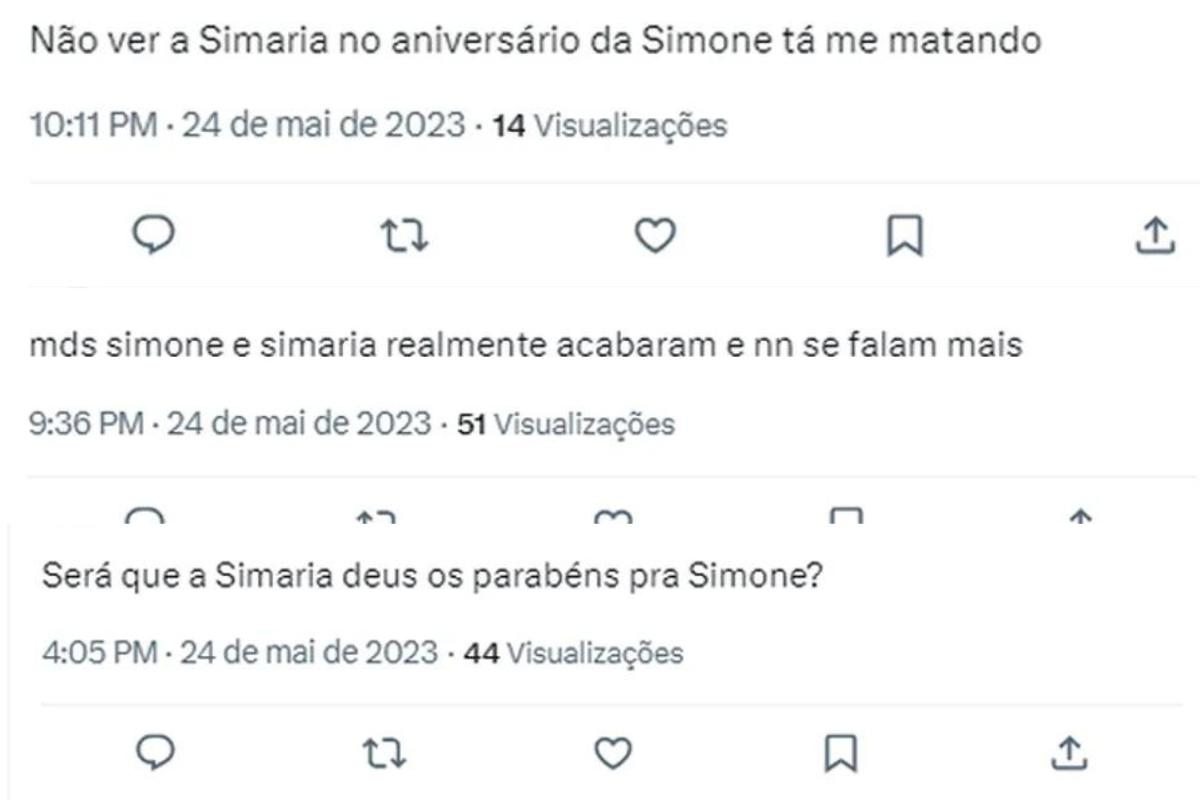Viewport: 1200px width, 800px height.
Task: Retweet the 10:11 PM tweet
Action: point(405,235)
